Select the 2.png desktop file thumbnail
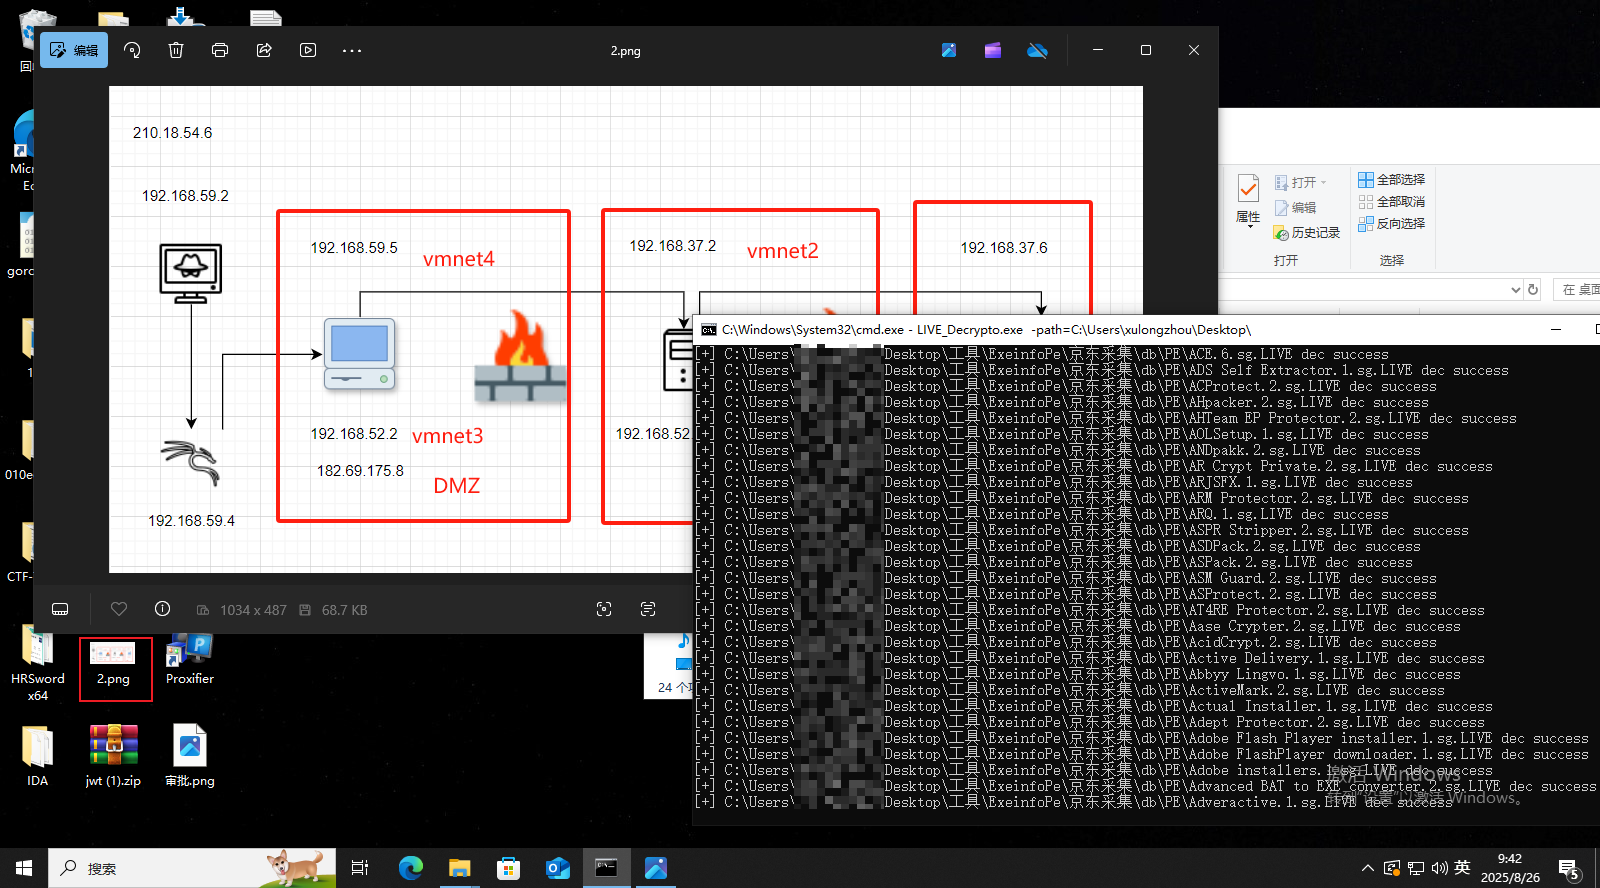The image size is (1600, 888). [113, 656]
